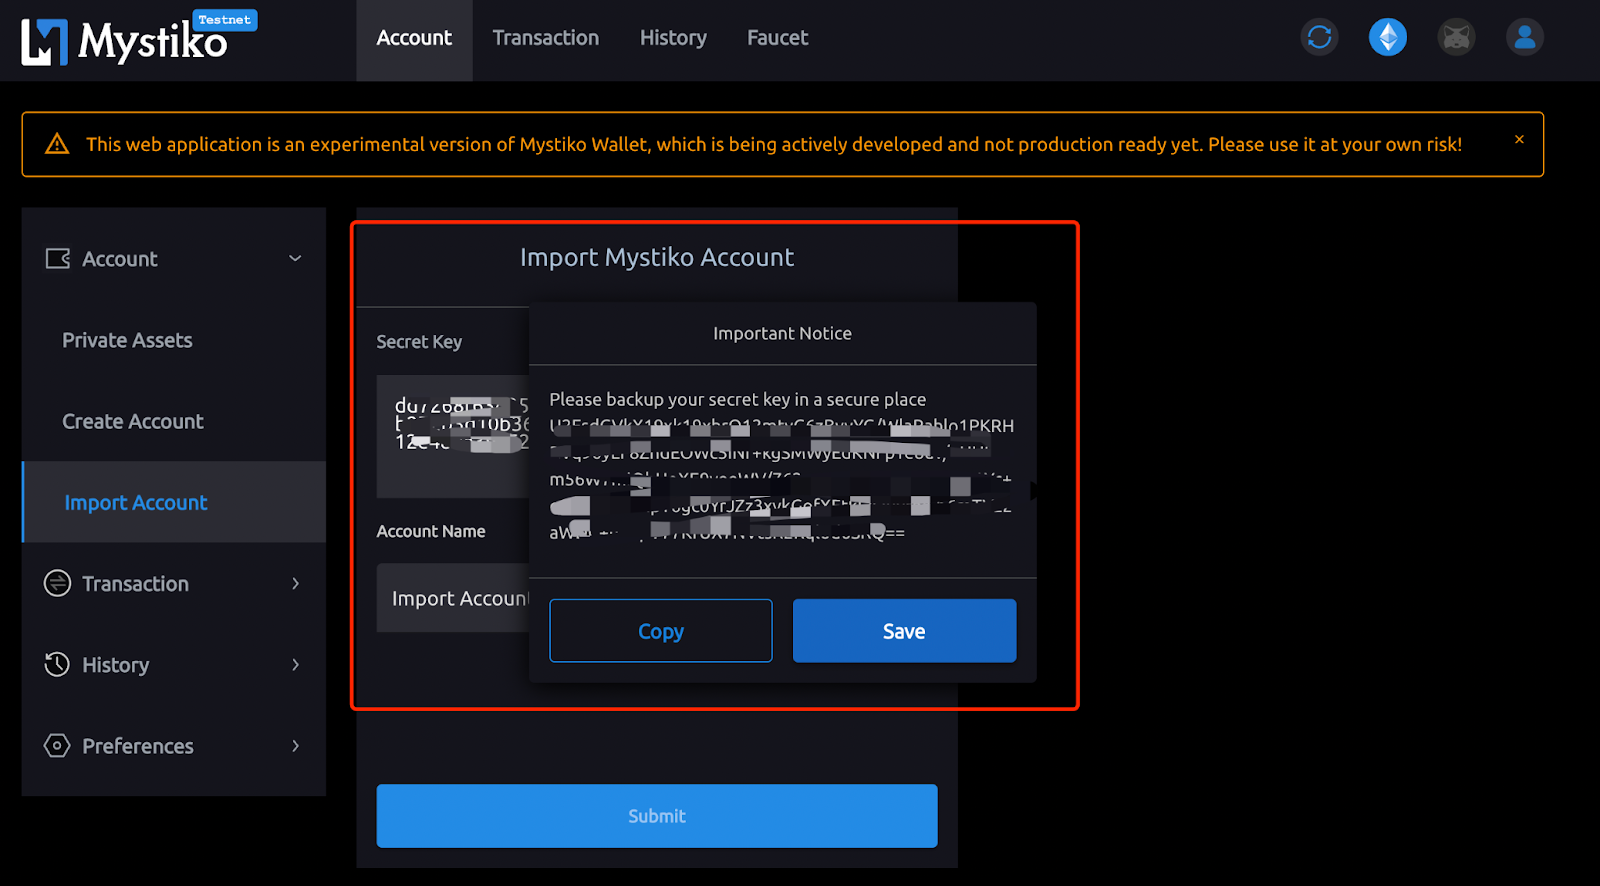Image resolution: width=1600 pixels, height=886 pixels.
Task: Expand the History sidebar section chevron
Action: 295,664
